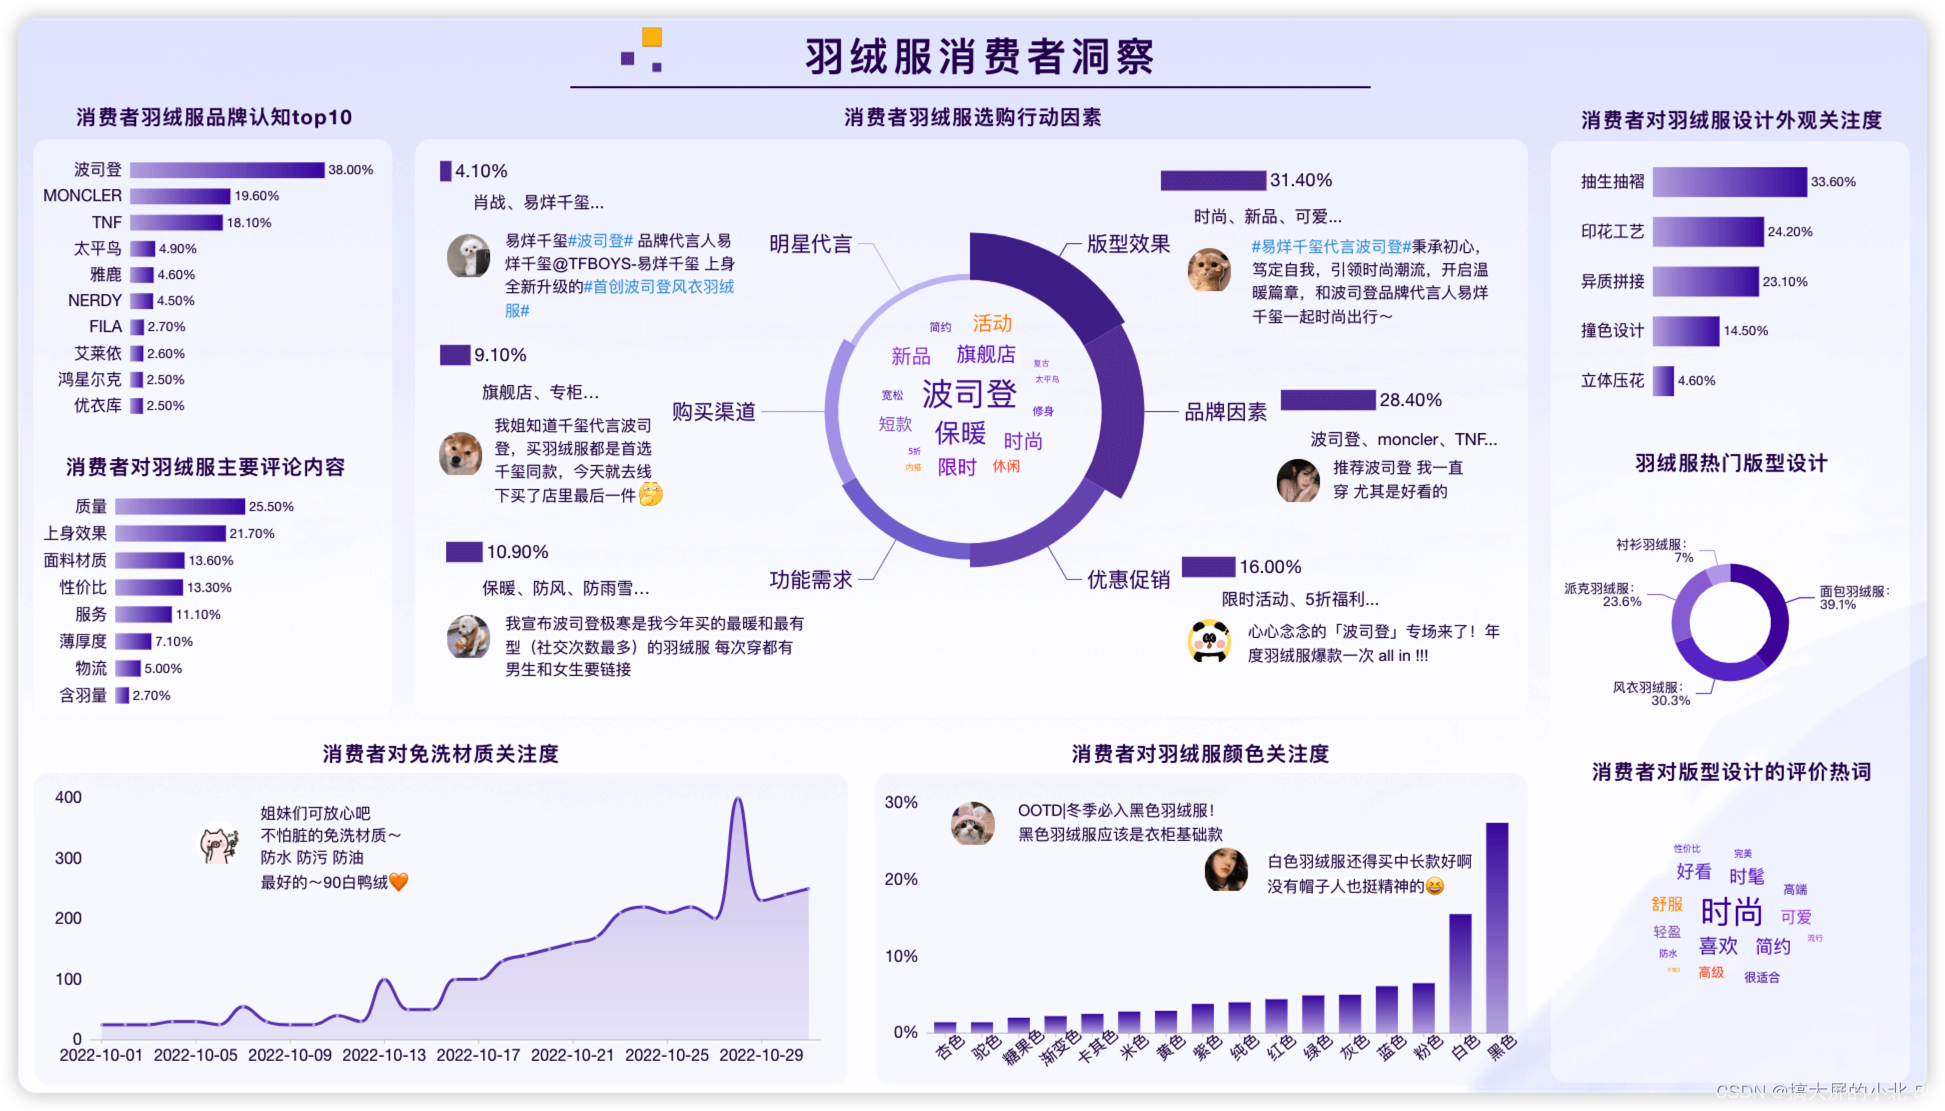Click the 撞色设计 14.50% bar

click(x=1686, y=331)
